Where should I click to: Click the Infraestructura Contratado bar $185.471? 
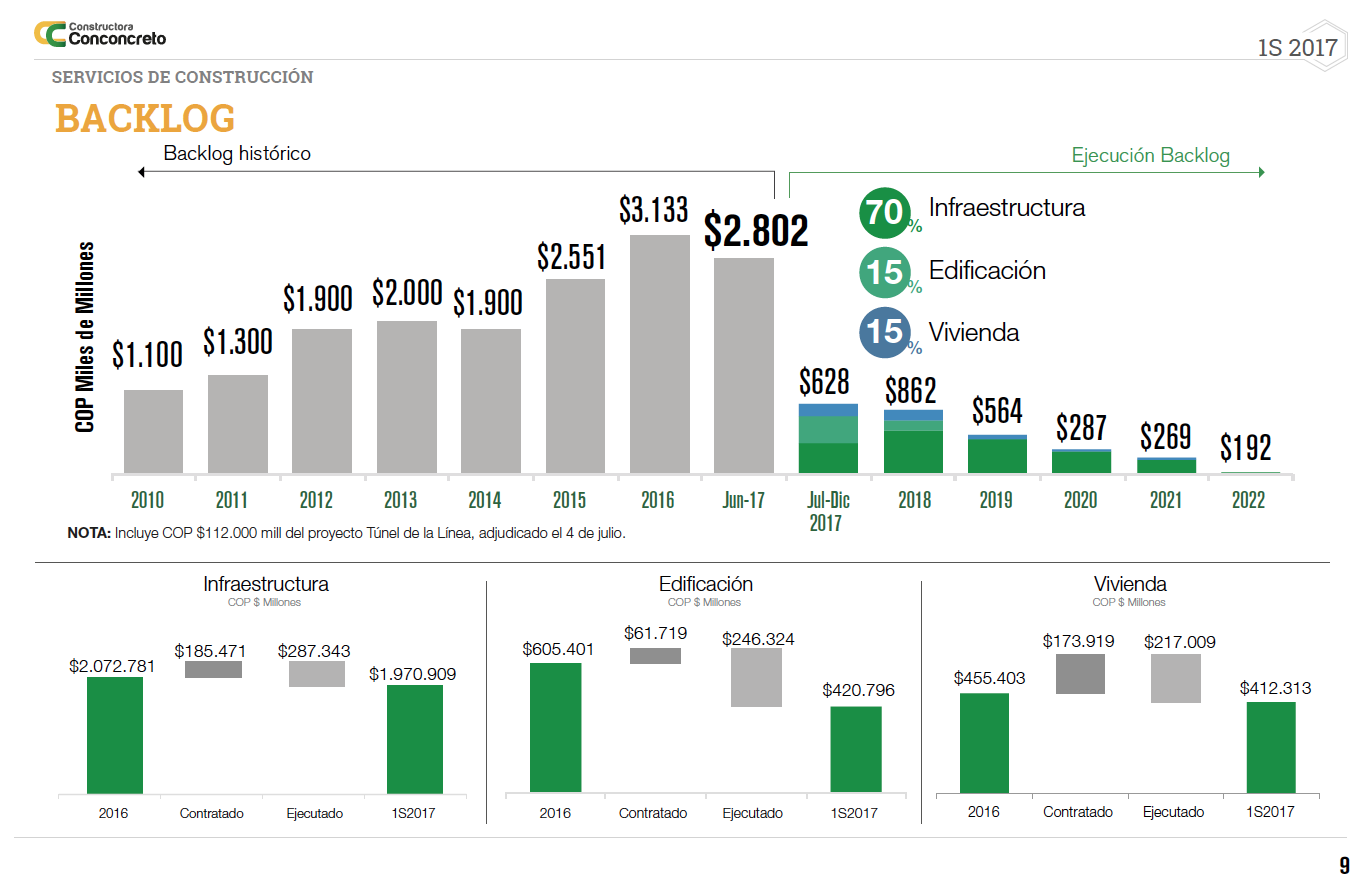(x=212, y=670)
